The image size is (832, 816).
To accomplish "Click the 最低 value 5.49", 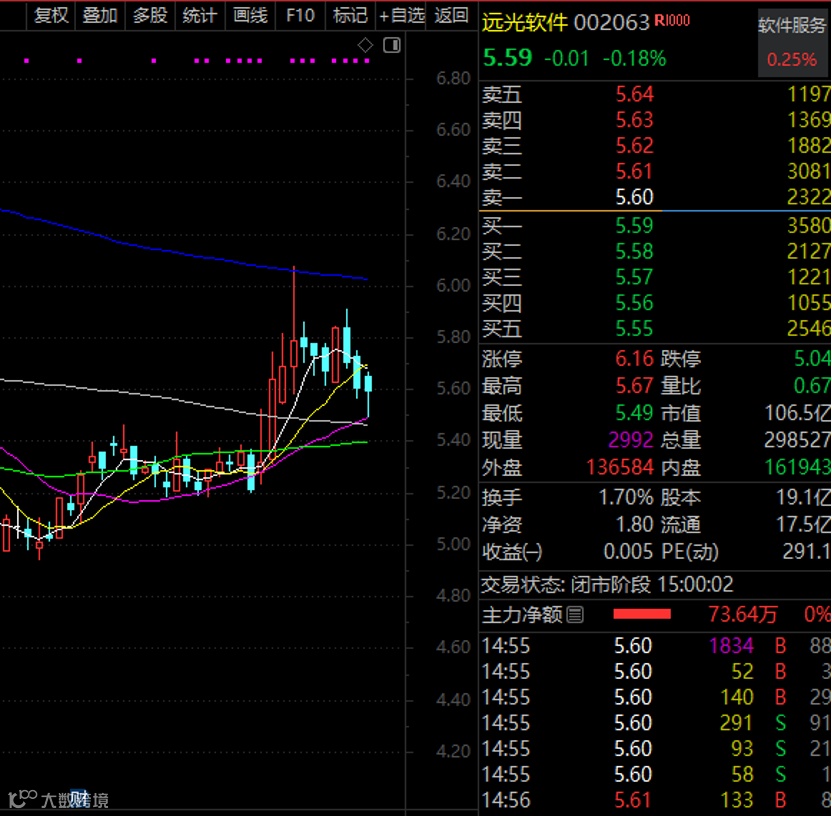I will [x=635, y=413].
